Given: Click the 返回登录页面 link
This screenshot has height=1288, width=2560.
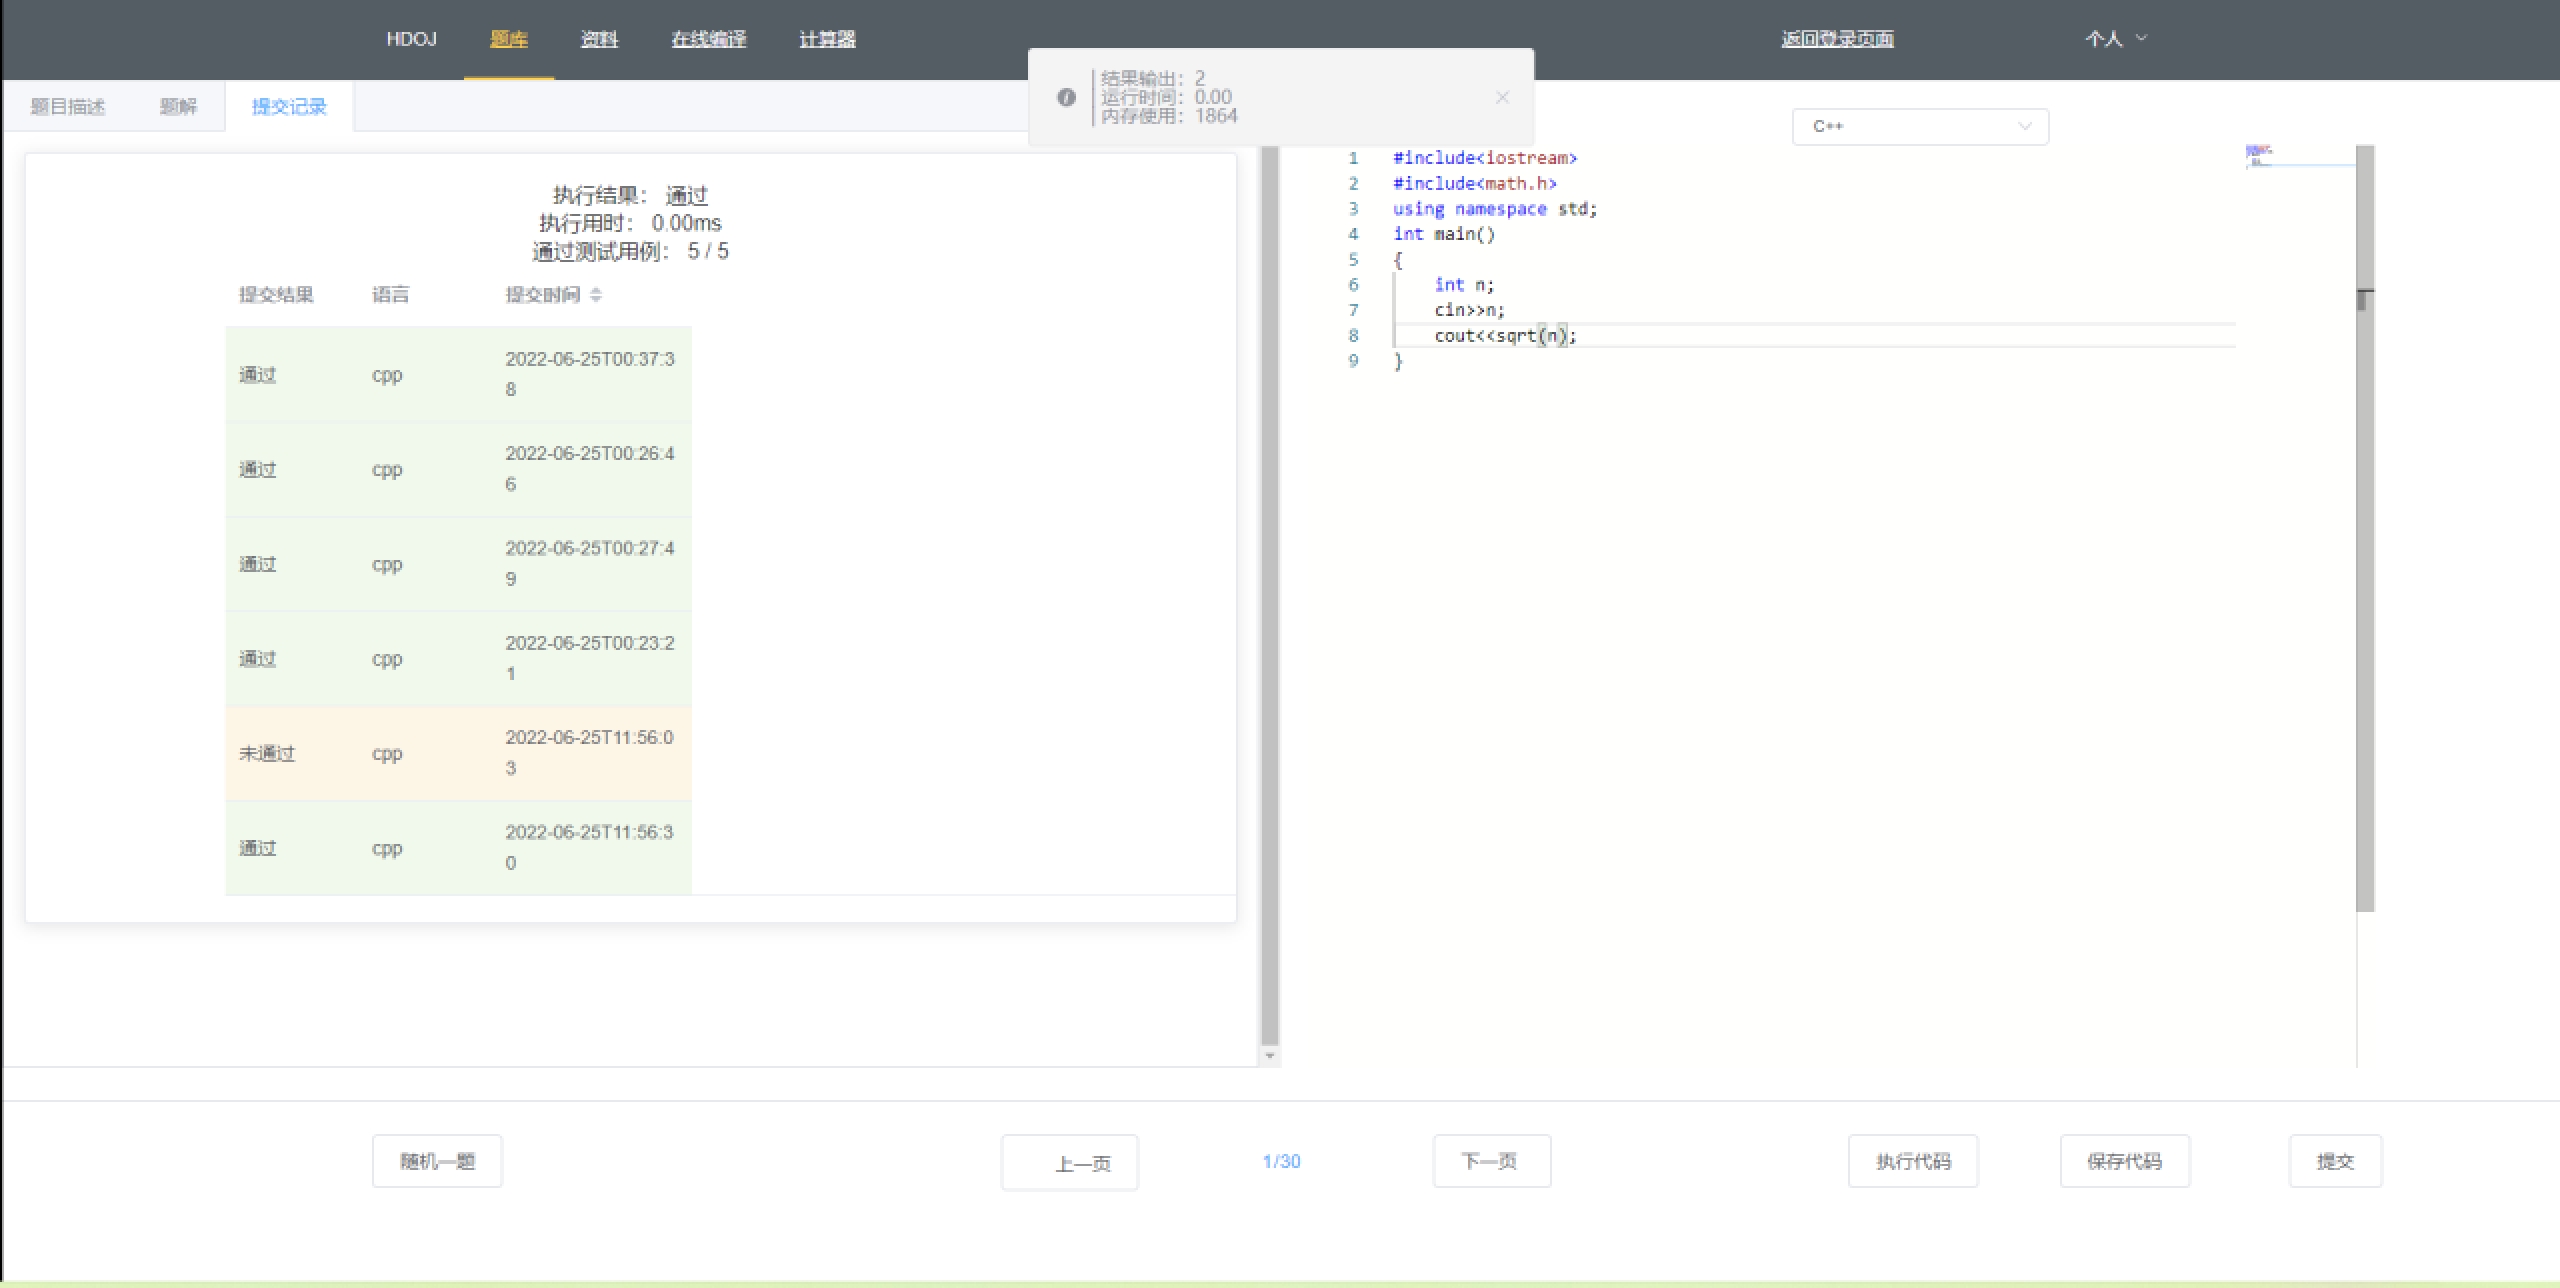Looking at the screenshot, I should [1837, 39].
